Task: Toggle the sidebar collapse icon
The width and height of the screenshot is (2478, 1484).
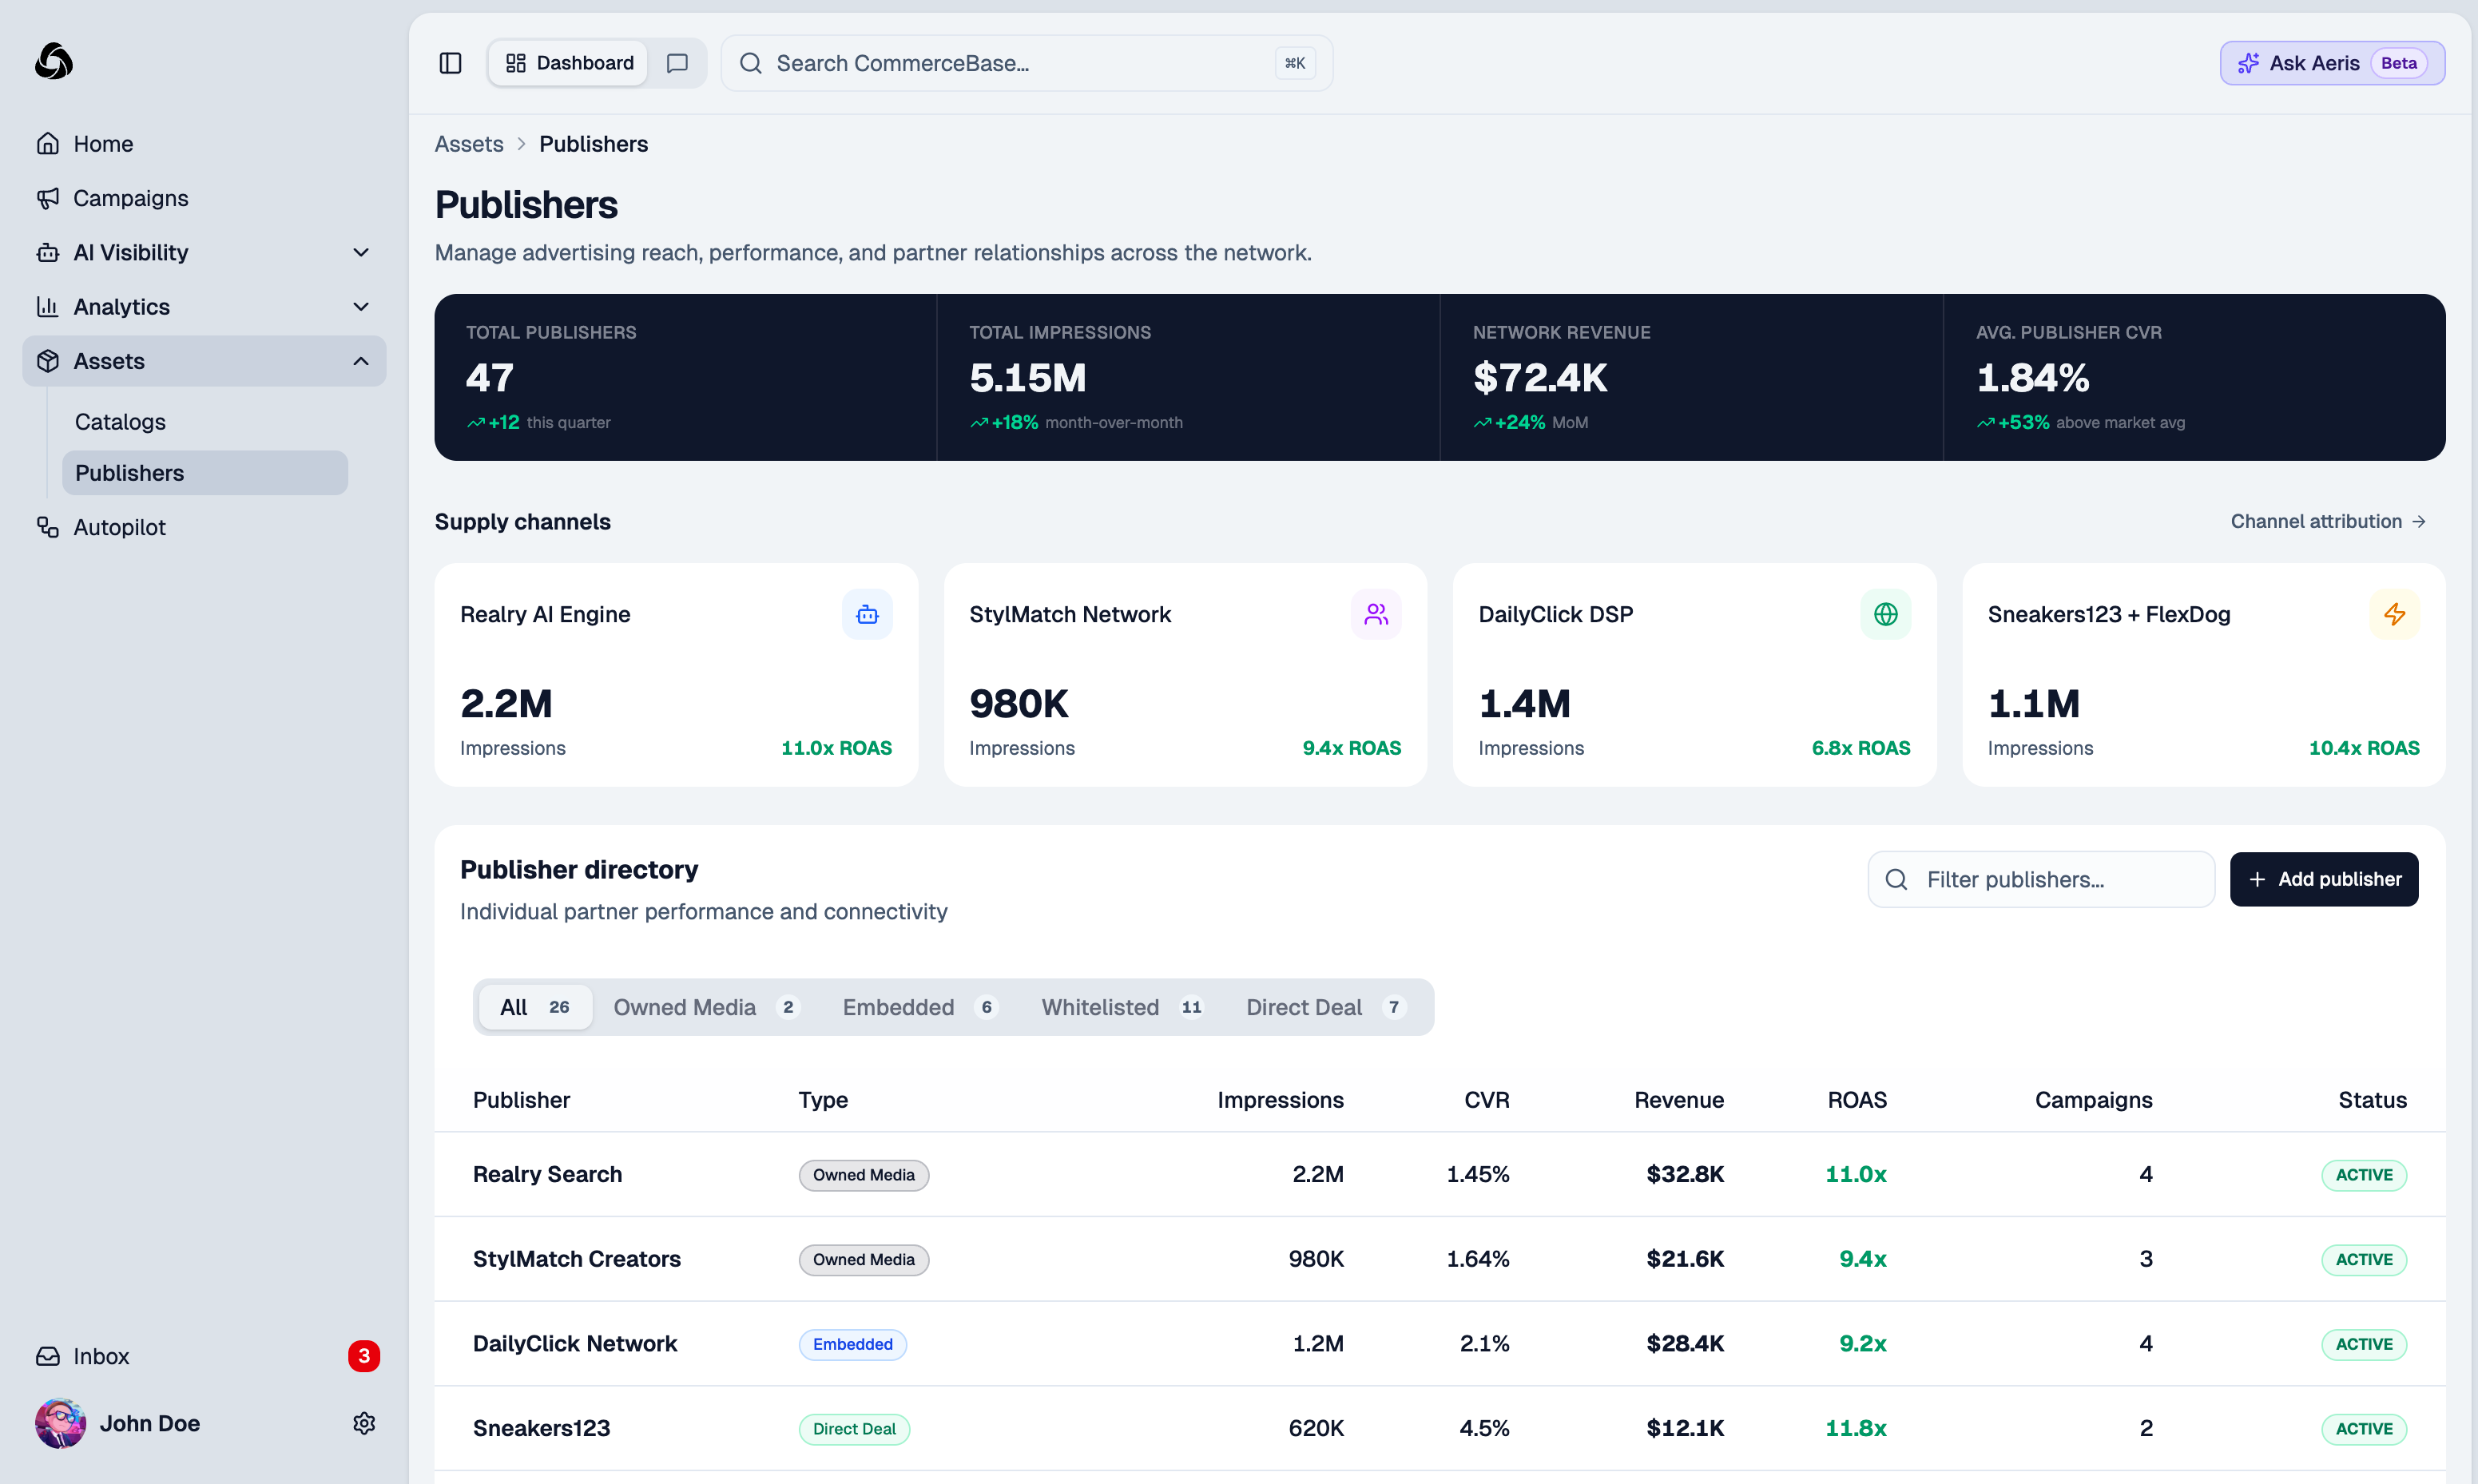Action: (450, 62)
